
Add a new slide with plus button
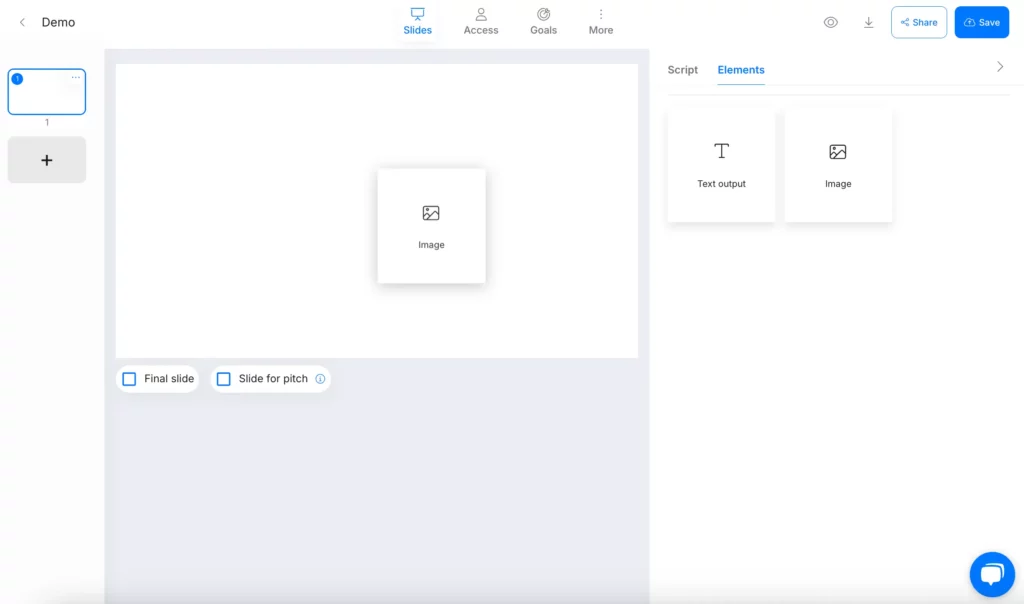[46, 160]
